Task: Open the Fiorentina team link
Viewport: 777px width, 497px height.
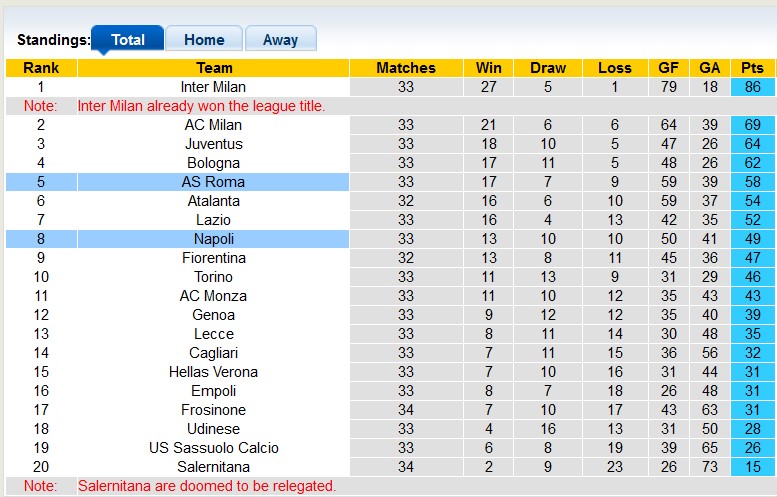Action: [x=213, y=258]
